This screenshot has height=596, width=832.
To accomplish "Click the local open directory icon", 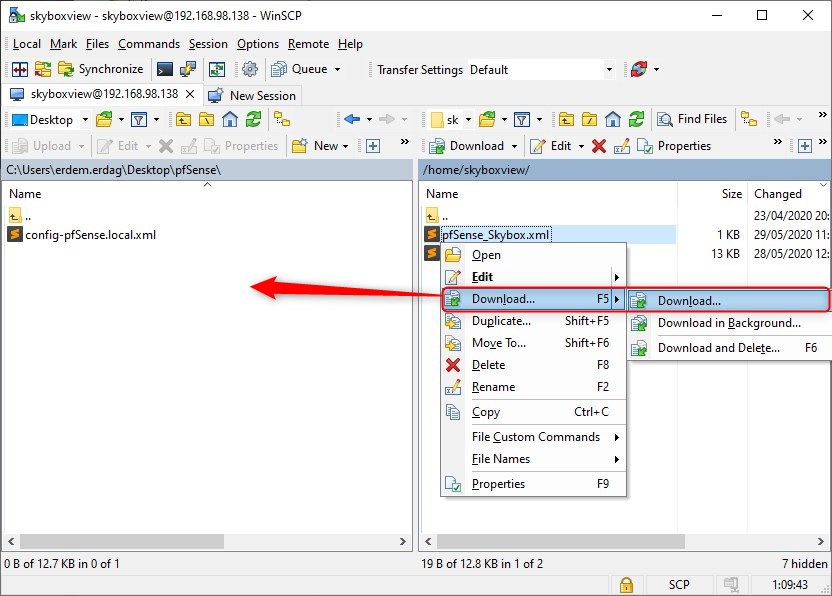I will pos(105,119).
